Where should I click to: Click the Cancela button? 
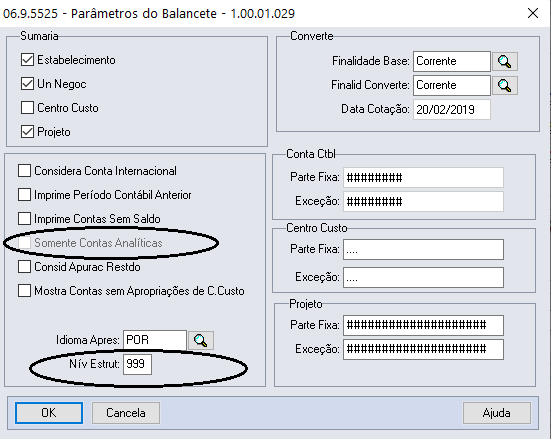click(126, 413)
